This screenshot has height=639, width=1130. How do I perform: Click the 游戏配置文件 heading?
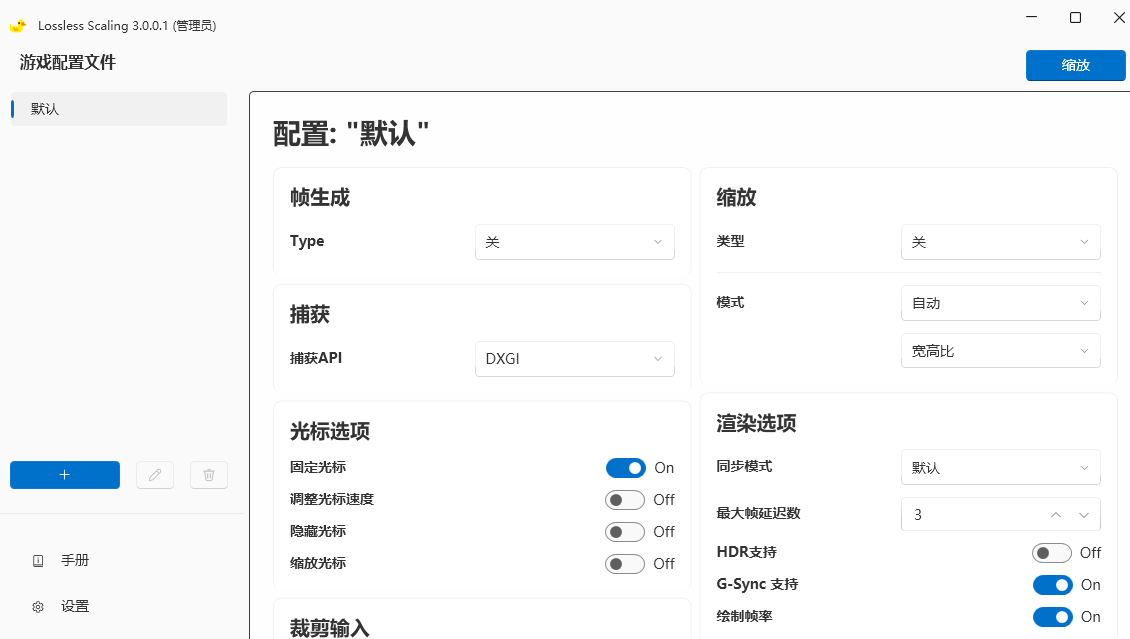point(68,63)
